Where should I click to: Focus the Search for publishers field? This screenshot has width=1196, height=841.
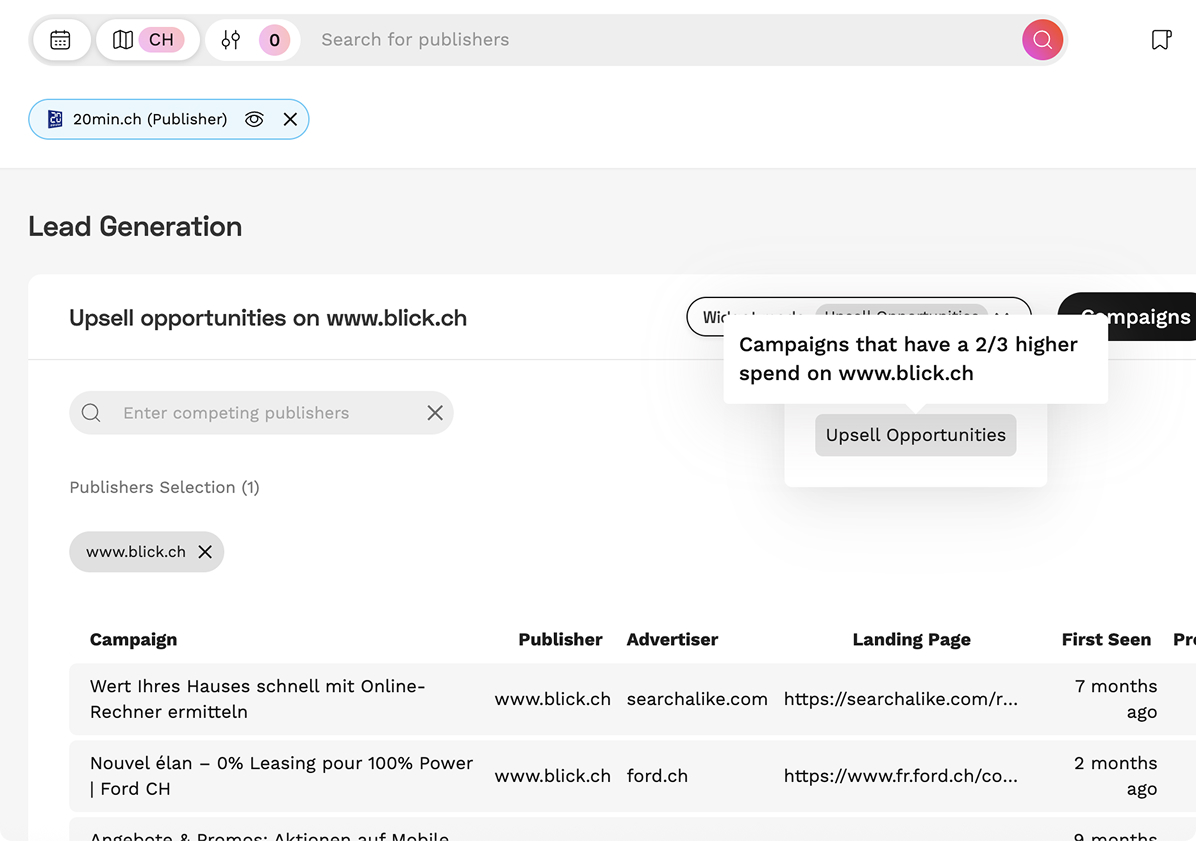click(660, 40)
